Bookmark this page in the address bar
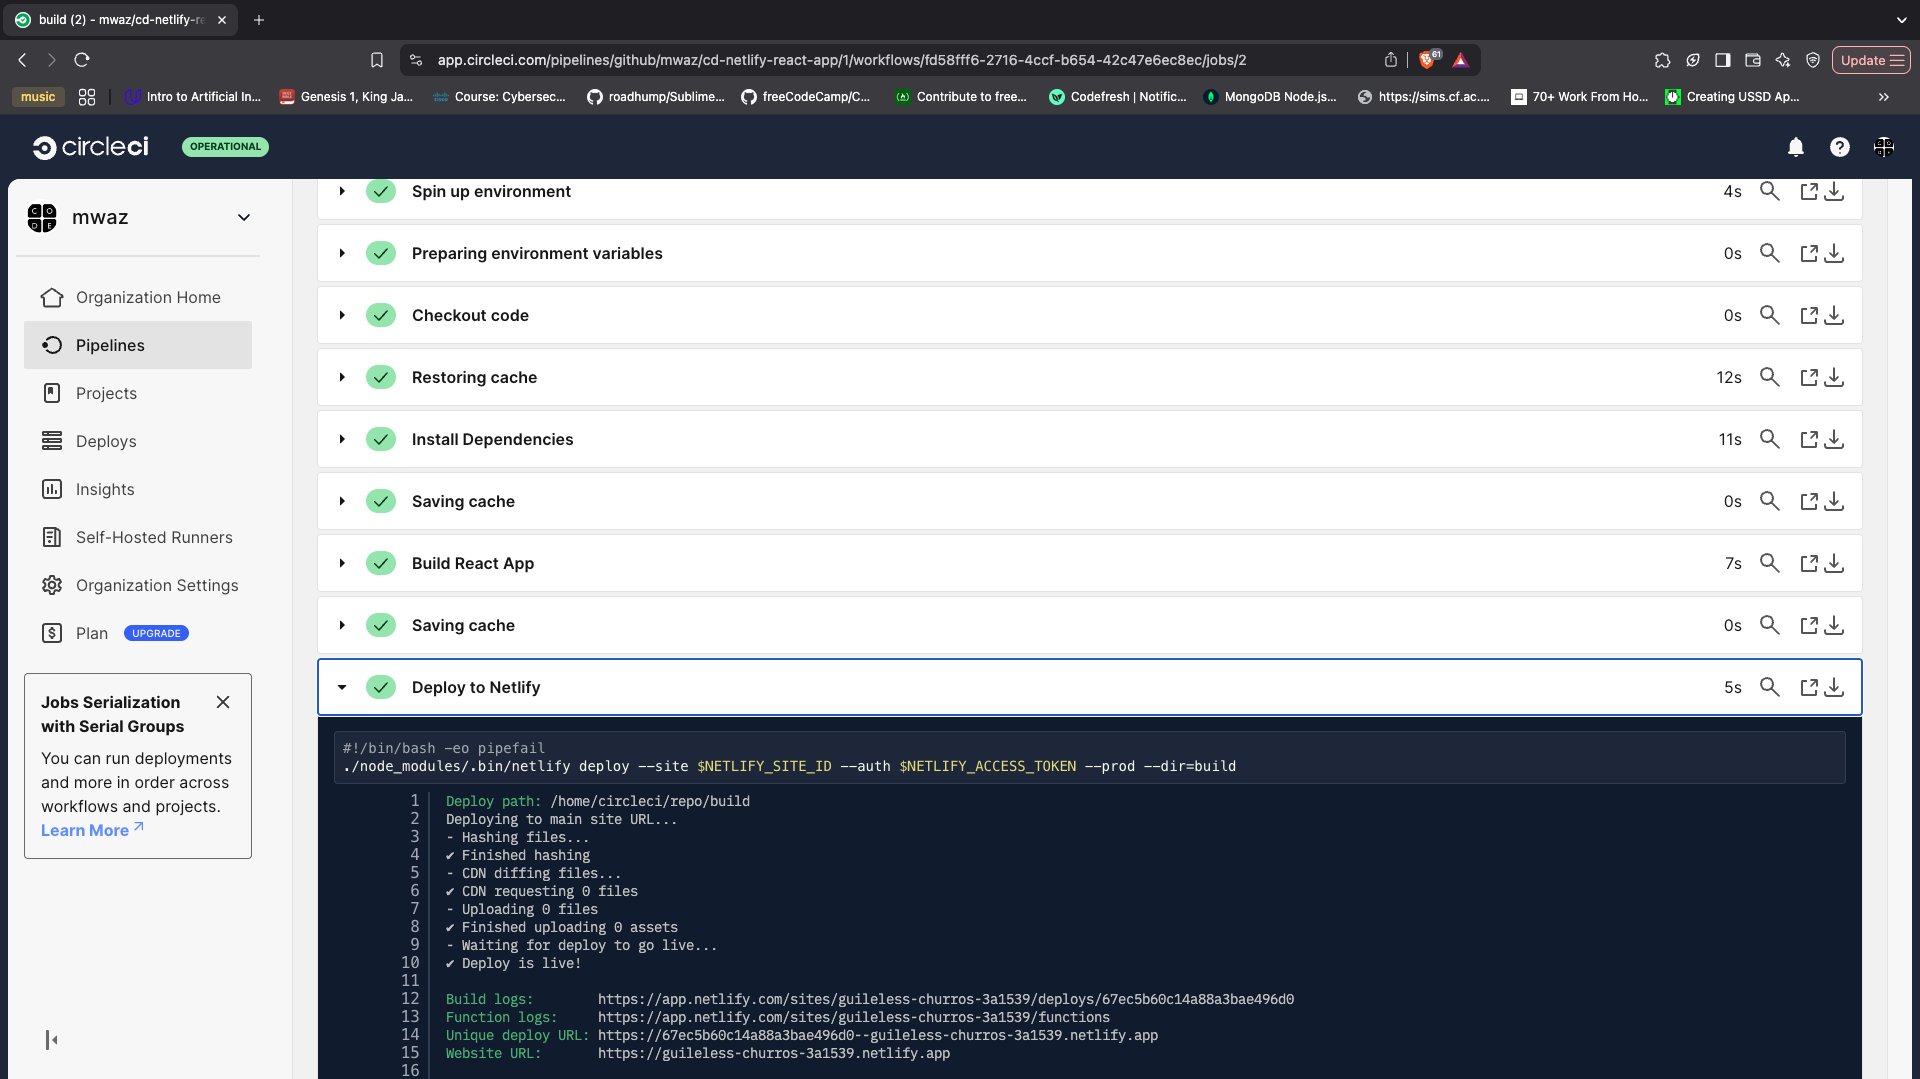This screenshot has width=1920, height=1079. tap(377, 60)
